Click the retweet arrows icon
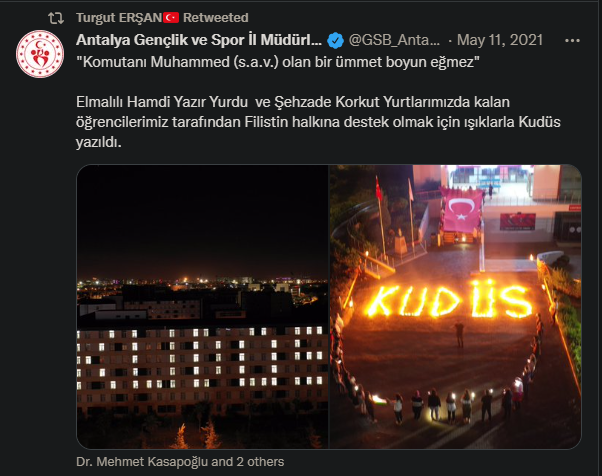The width and height of the screenshot is (602, 476). click(x=56, y=18)
